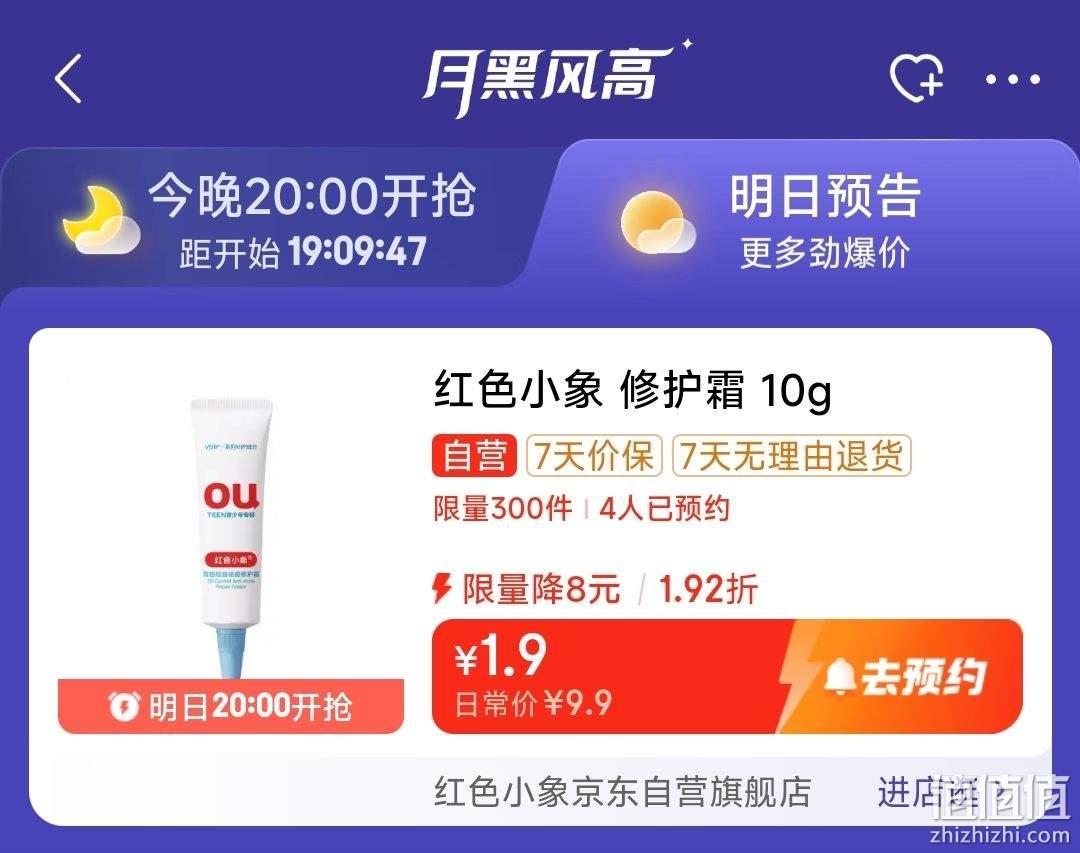Tap the alarm clock icon on banner
This screenshot has width=1080, height=853.
124,706
